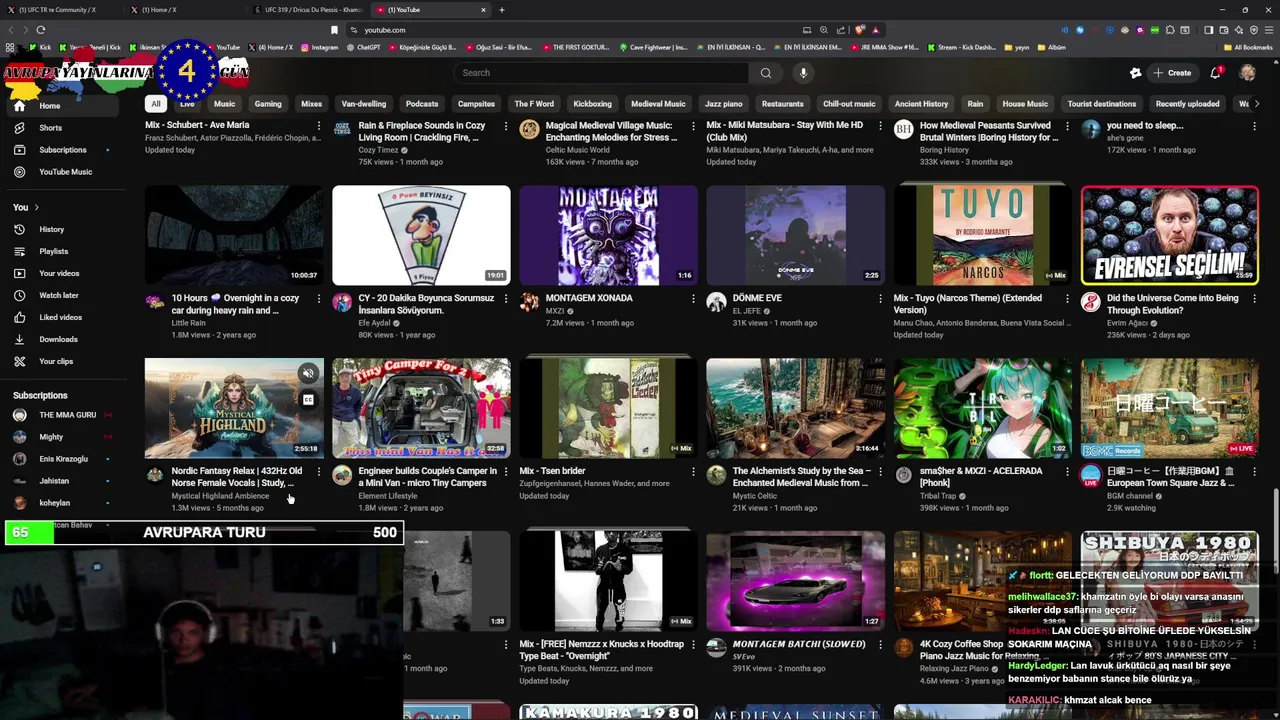Image resolution: width=1280 pixels, height=720 pixels.
Task: Select the Music filter chip
Action: click(x=225, y=104)
